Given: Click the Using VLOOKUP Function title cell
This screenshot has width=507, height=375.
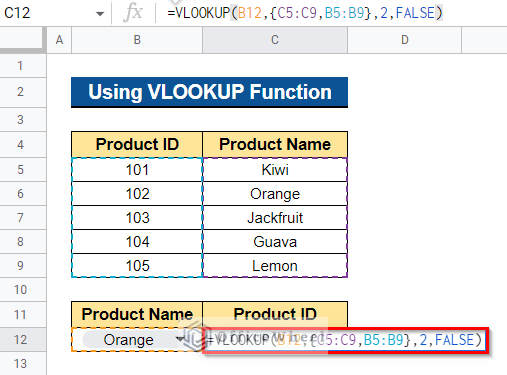Looking at the screenshot, I should [209, 92].
